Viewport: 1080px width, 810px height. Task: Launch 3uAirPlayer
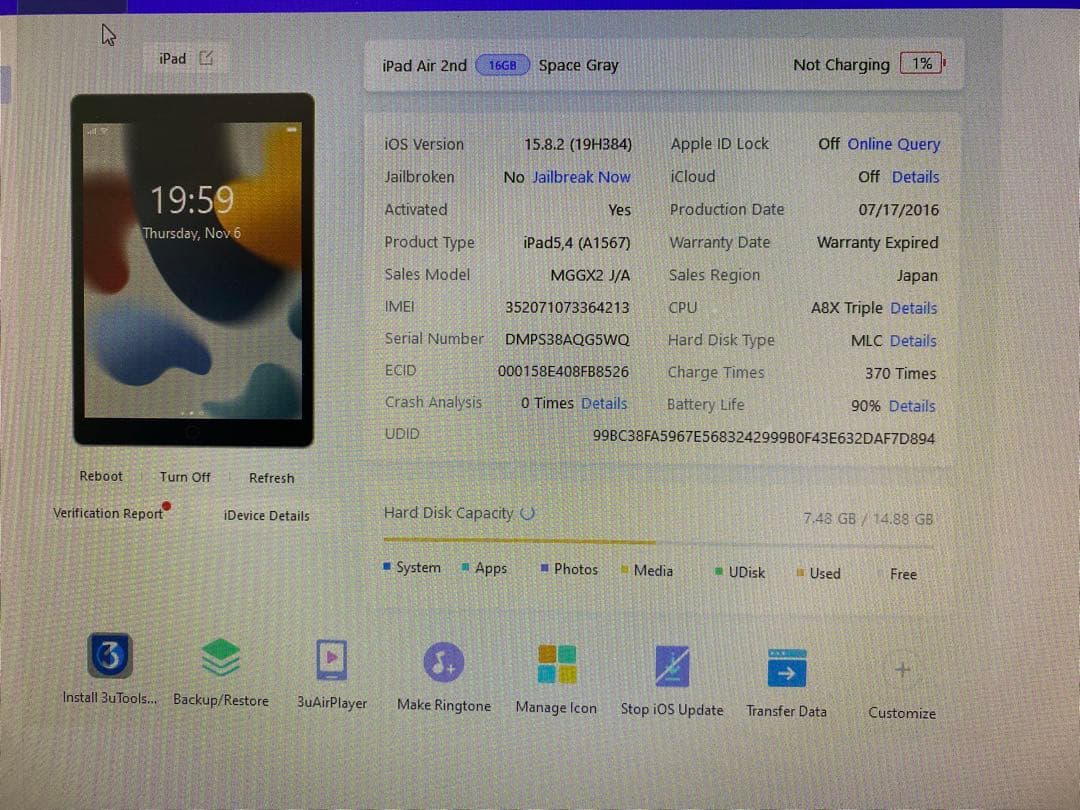coord(331,660)
